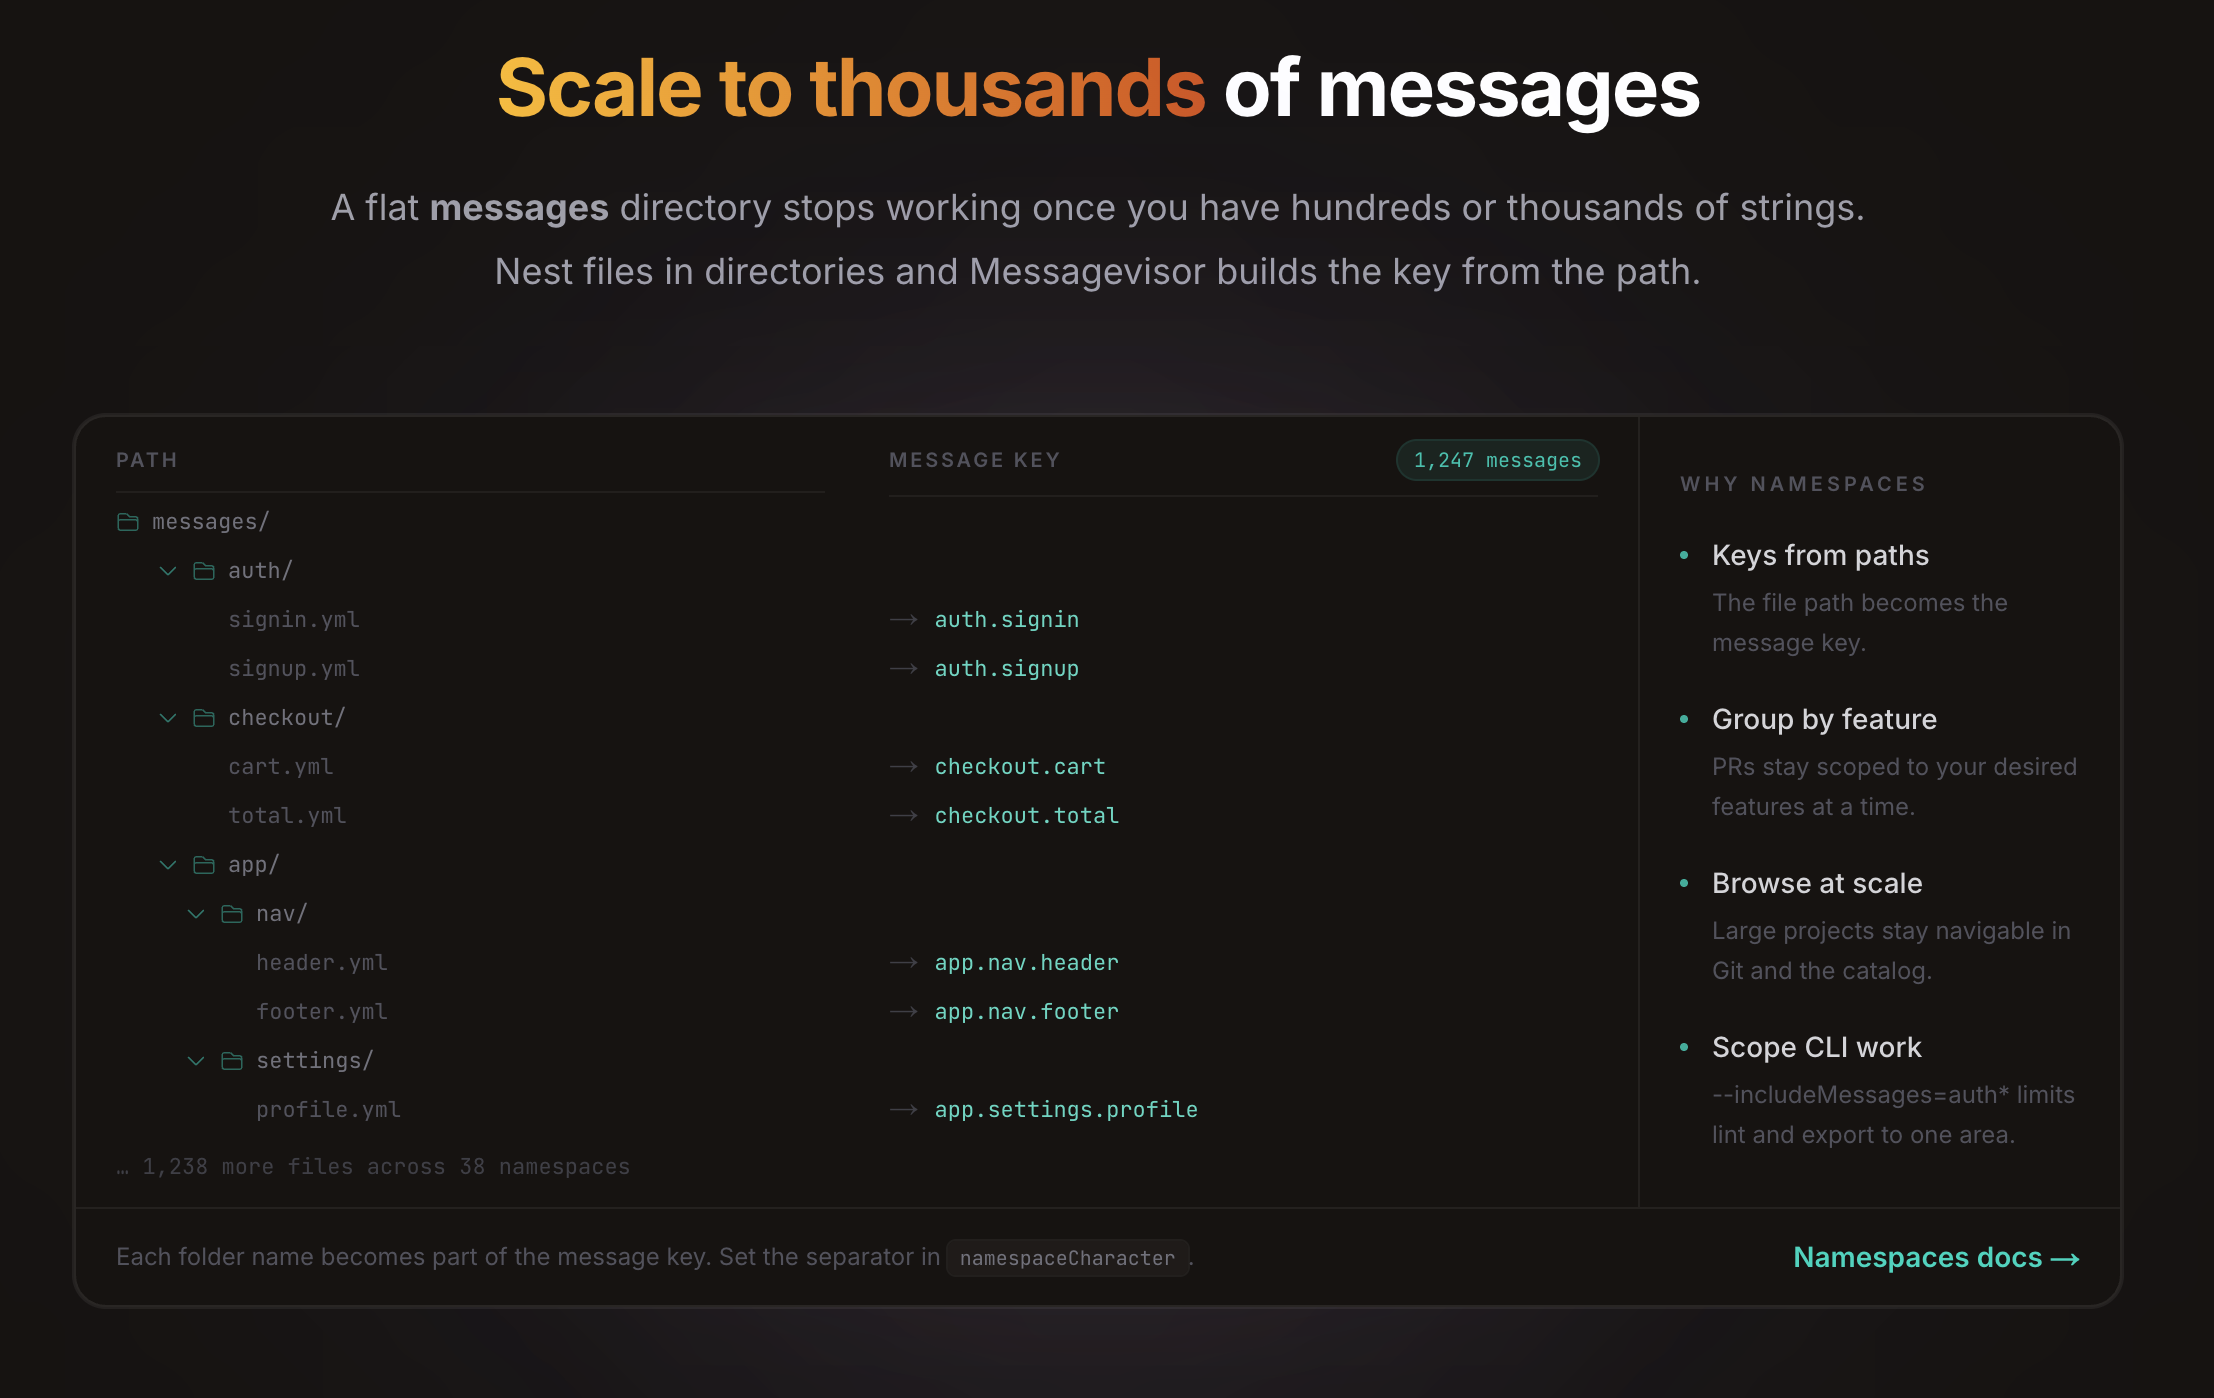The width and height of the screenshot is (2214, 1398).
Task: Click the app.nav.footer message key
Action: [1027, 1012]
